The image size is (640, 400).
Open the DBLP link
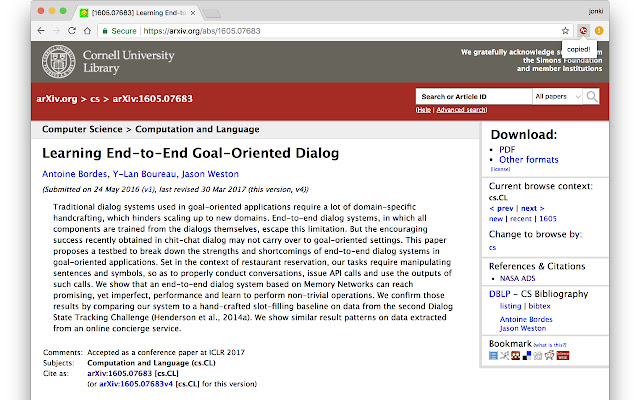point(500,294)
